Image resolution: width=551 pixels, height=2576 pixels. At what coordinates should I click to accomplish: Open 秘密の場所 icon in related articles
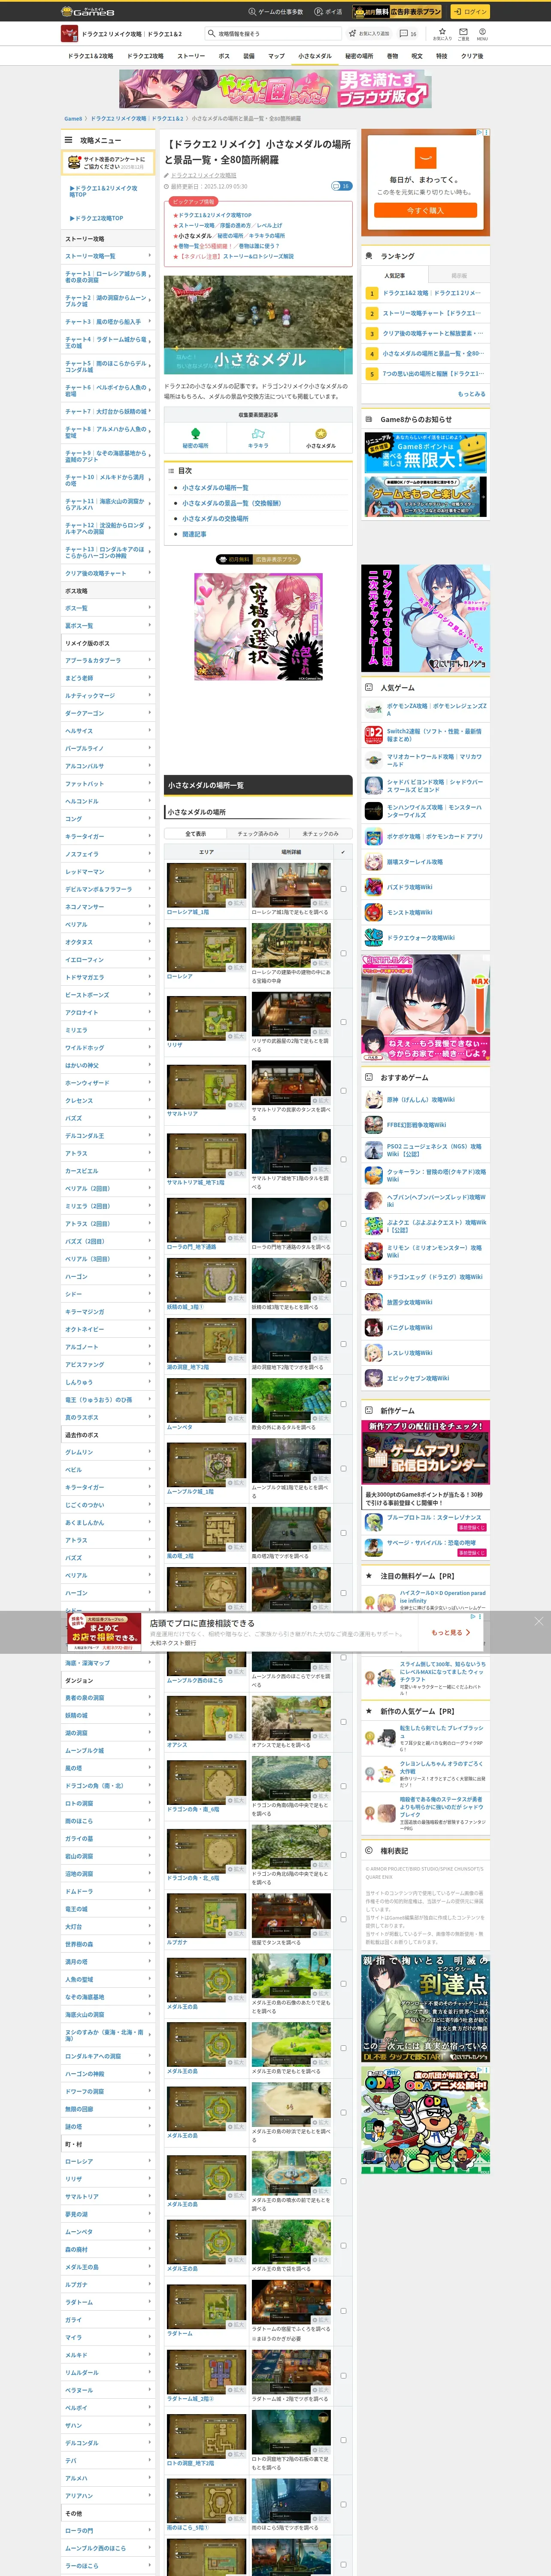[196, 433]
